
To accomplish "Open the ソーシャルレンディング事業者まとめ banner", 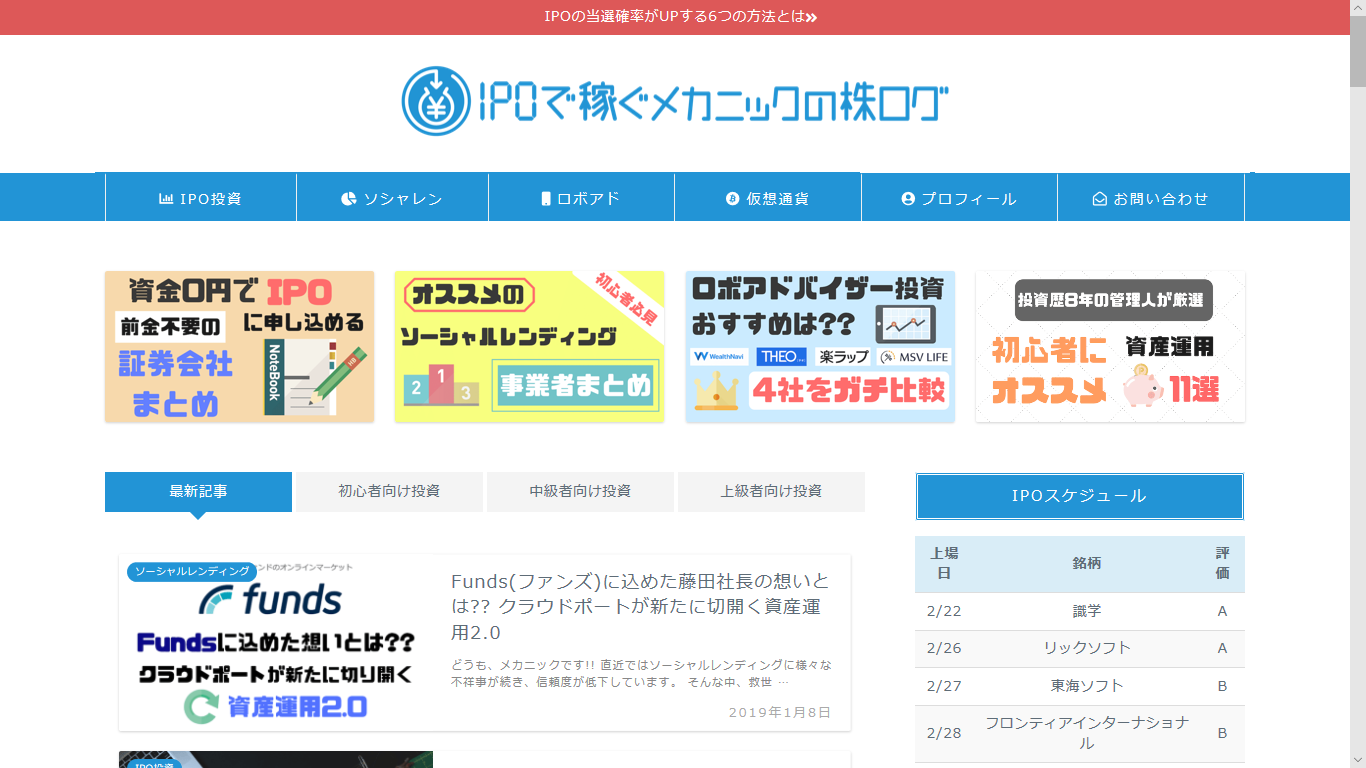I will coord(530,346).
